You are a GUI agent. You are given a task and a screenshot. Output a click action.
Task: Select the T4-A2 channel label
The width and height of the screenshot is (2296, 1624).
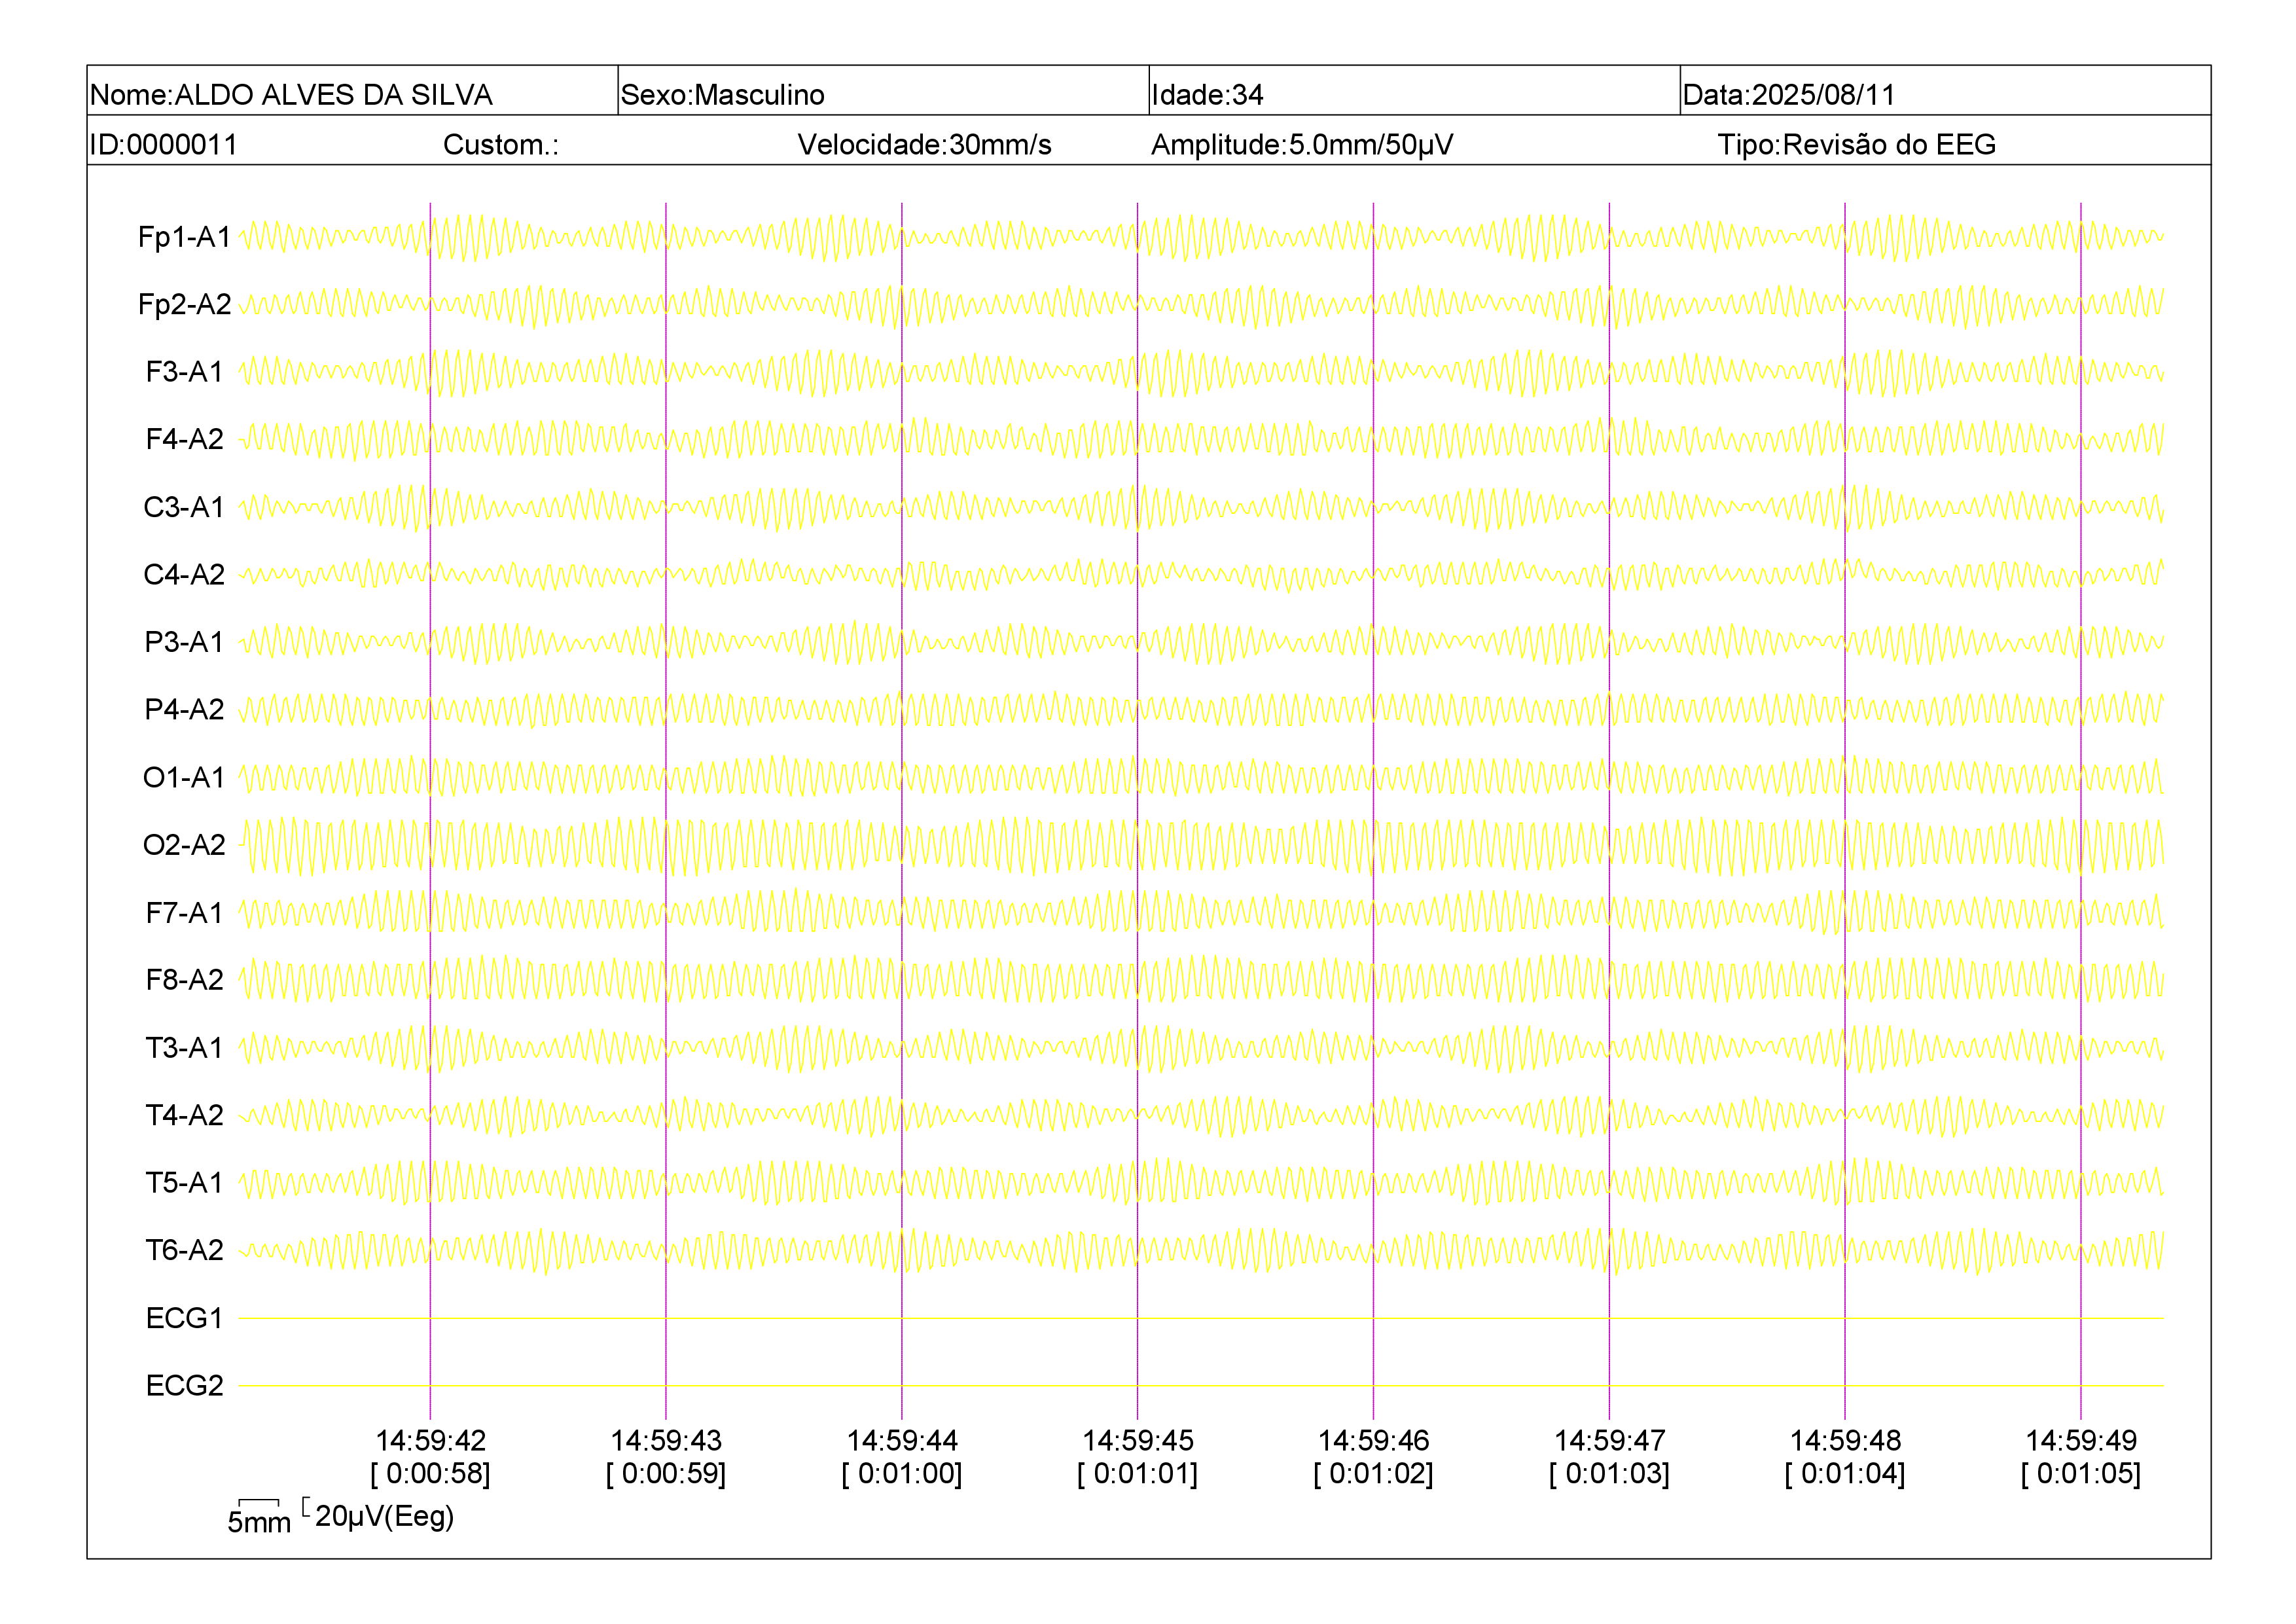click(184, 1115)
